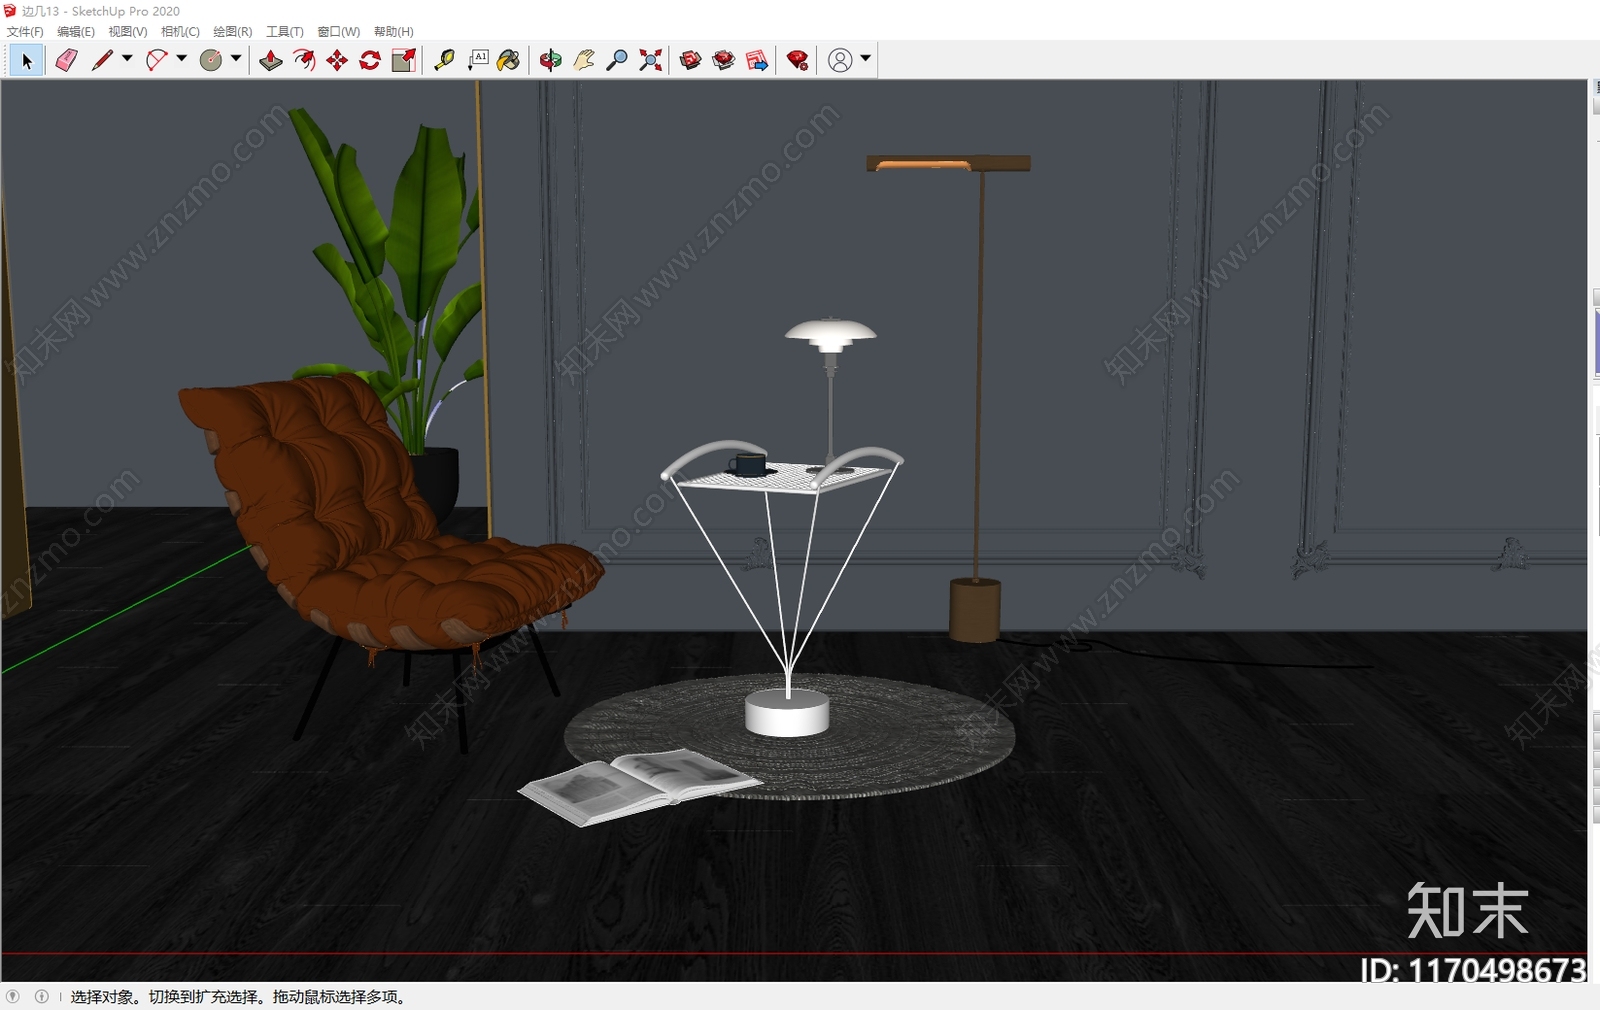Activate the Arc tool
Viewport: 1600px width, 1010px height.
pos(156,61)
